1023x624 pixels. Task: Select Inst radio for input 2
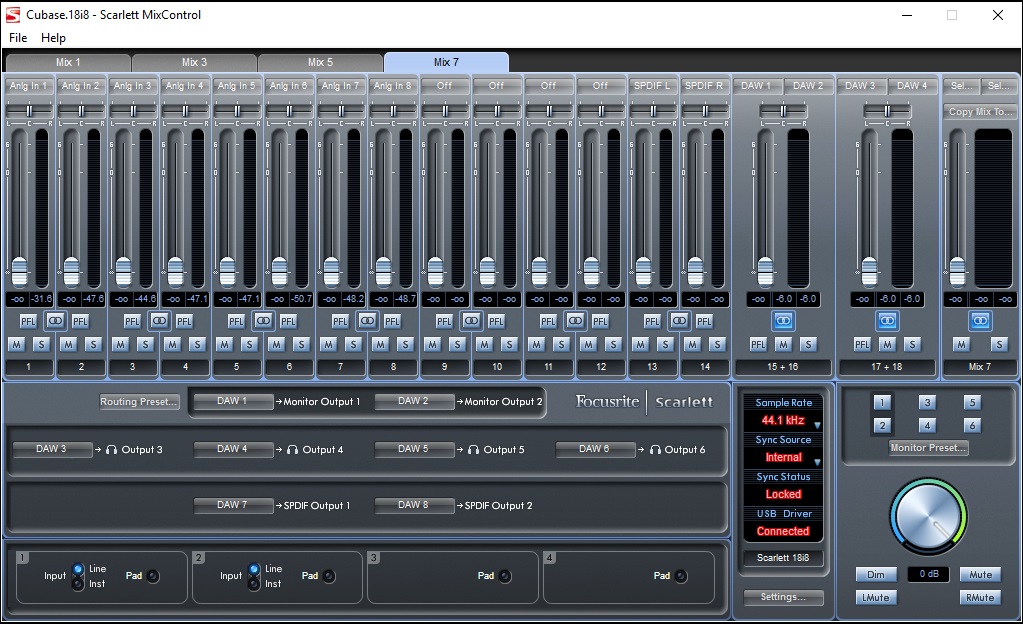tap(253, 583)
